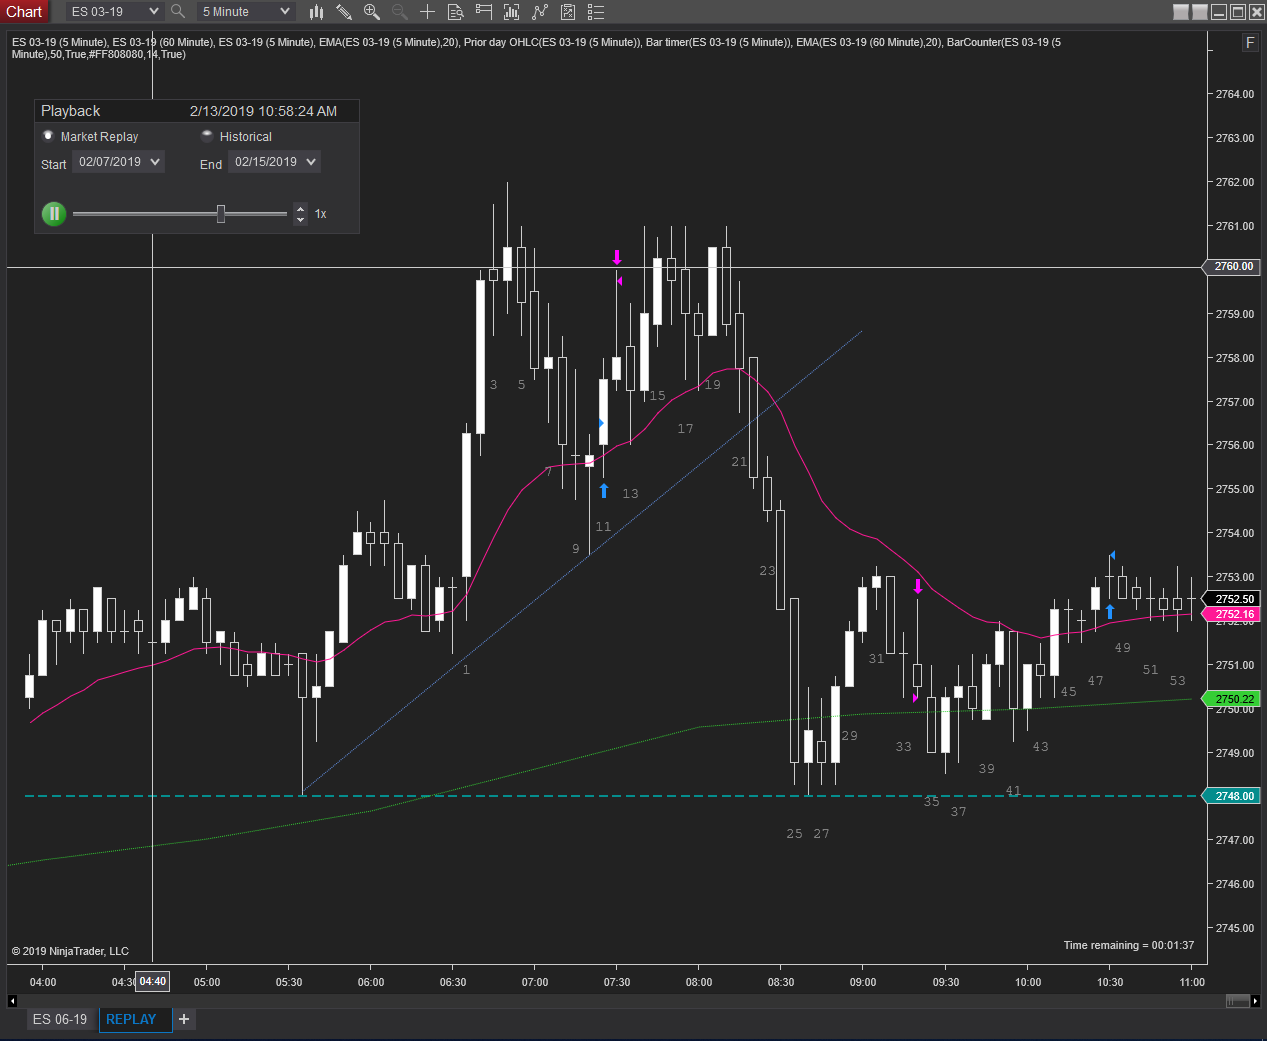The image size is (1267, 1041).
Task: Select the Historical radio button
Action: pyautogui.click(x=207, y=136)
